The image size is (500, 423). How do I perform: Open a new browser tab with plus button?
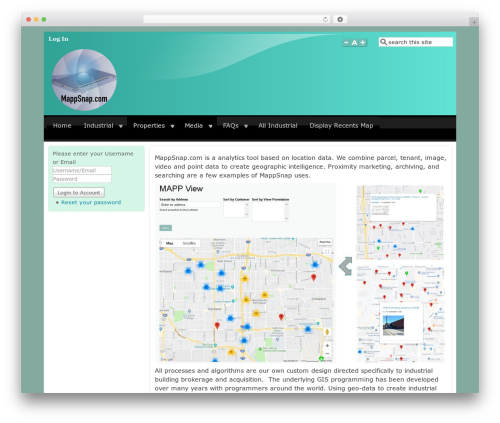pyautogui.click(x=474, y=22)
